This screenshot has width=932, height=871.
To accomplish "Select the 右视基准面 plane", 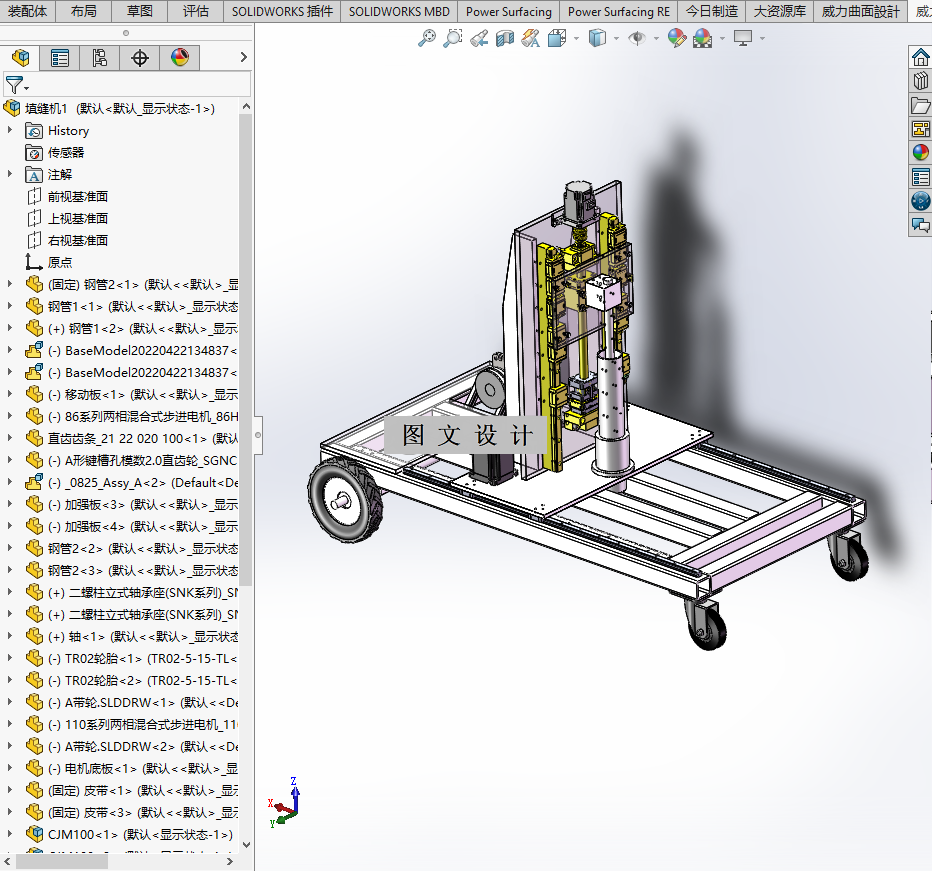I will [x=78, y=240].
